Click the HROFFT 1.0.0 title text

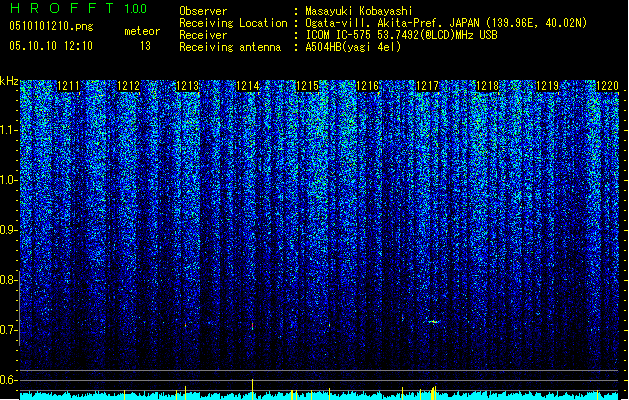(79, 8)
